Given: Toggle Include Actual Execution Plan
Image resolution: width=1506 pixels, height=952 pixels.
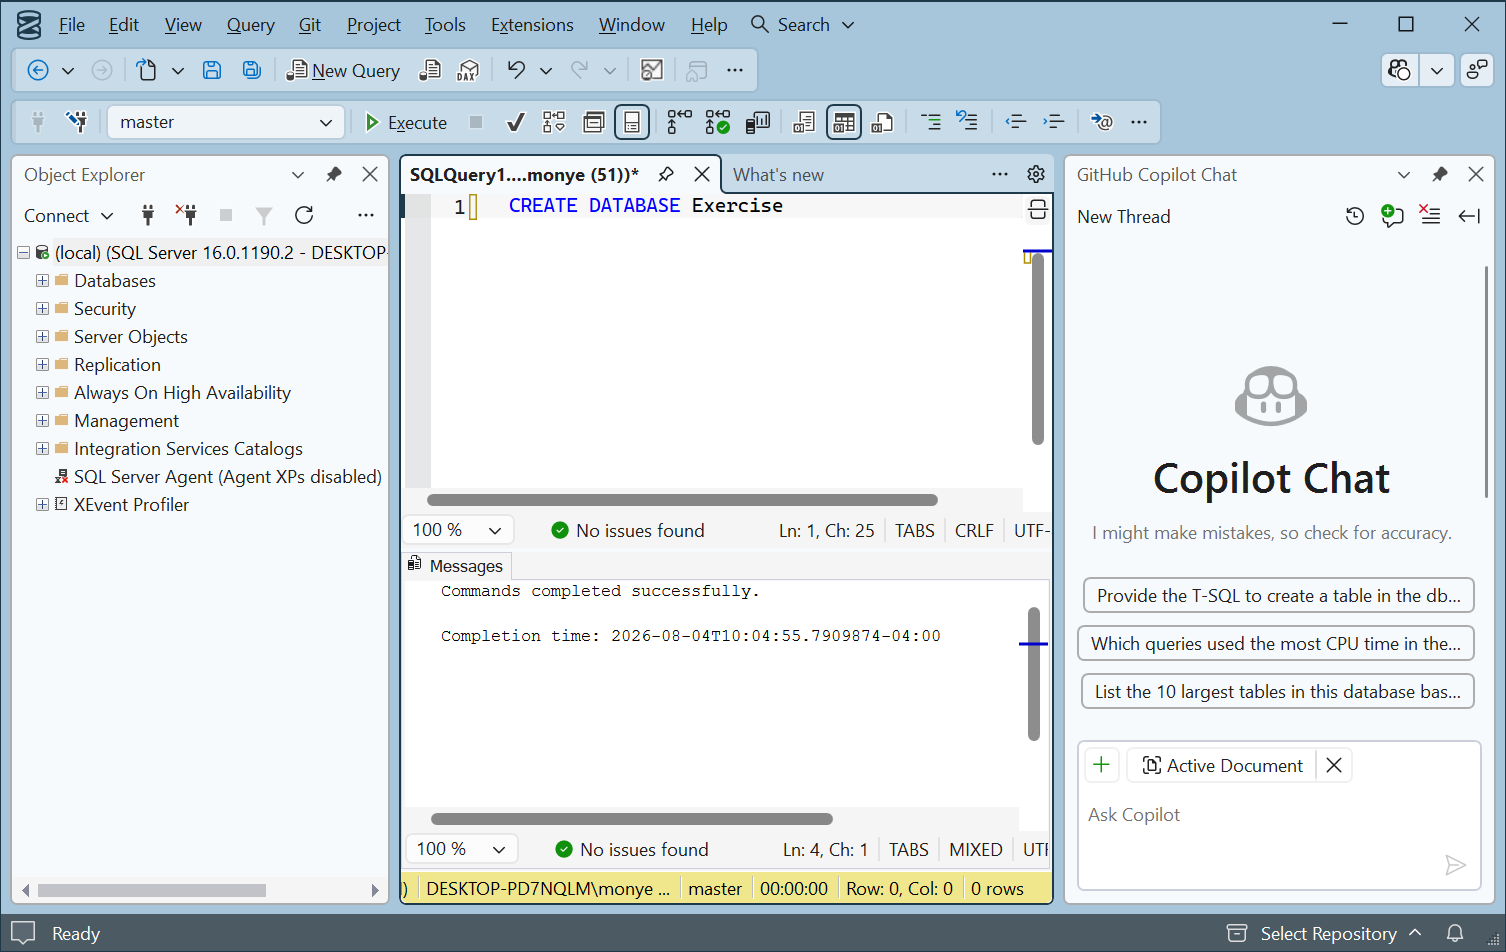Looking at the screenshot, I should [x=680, y=122].
